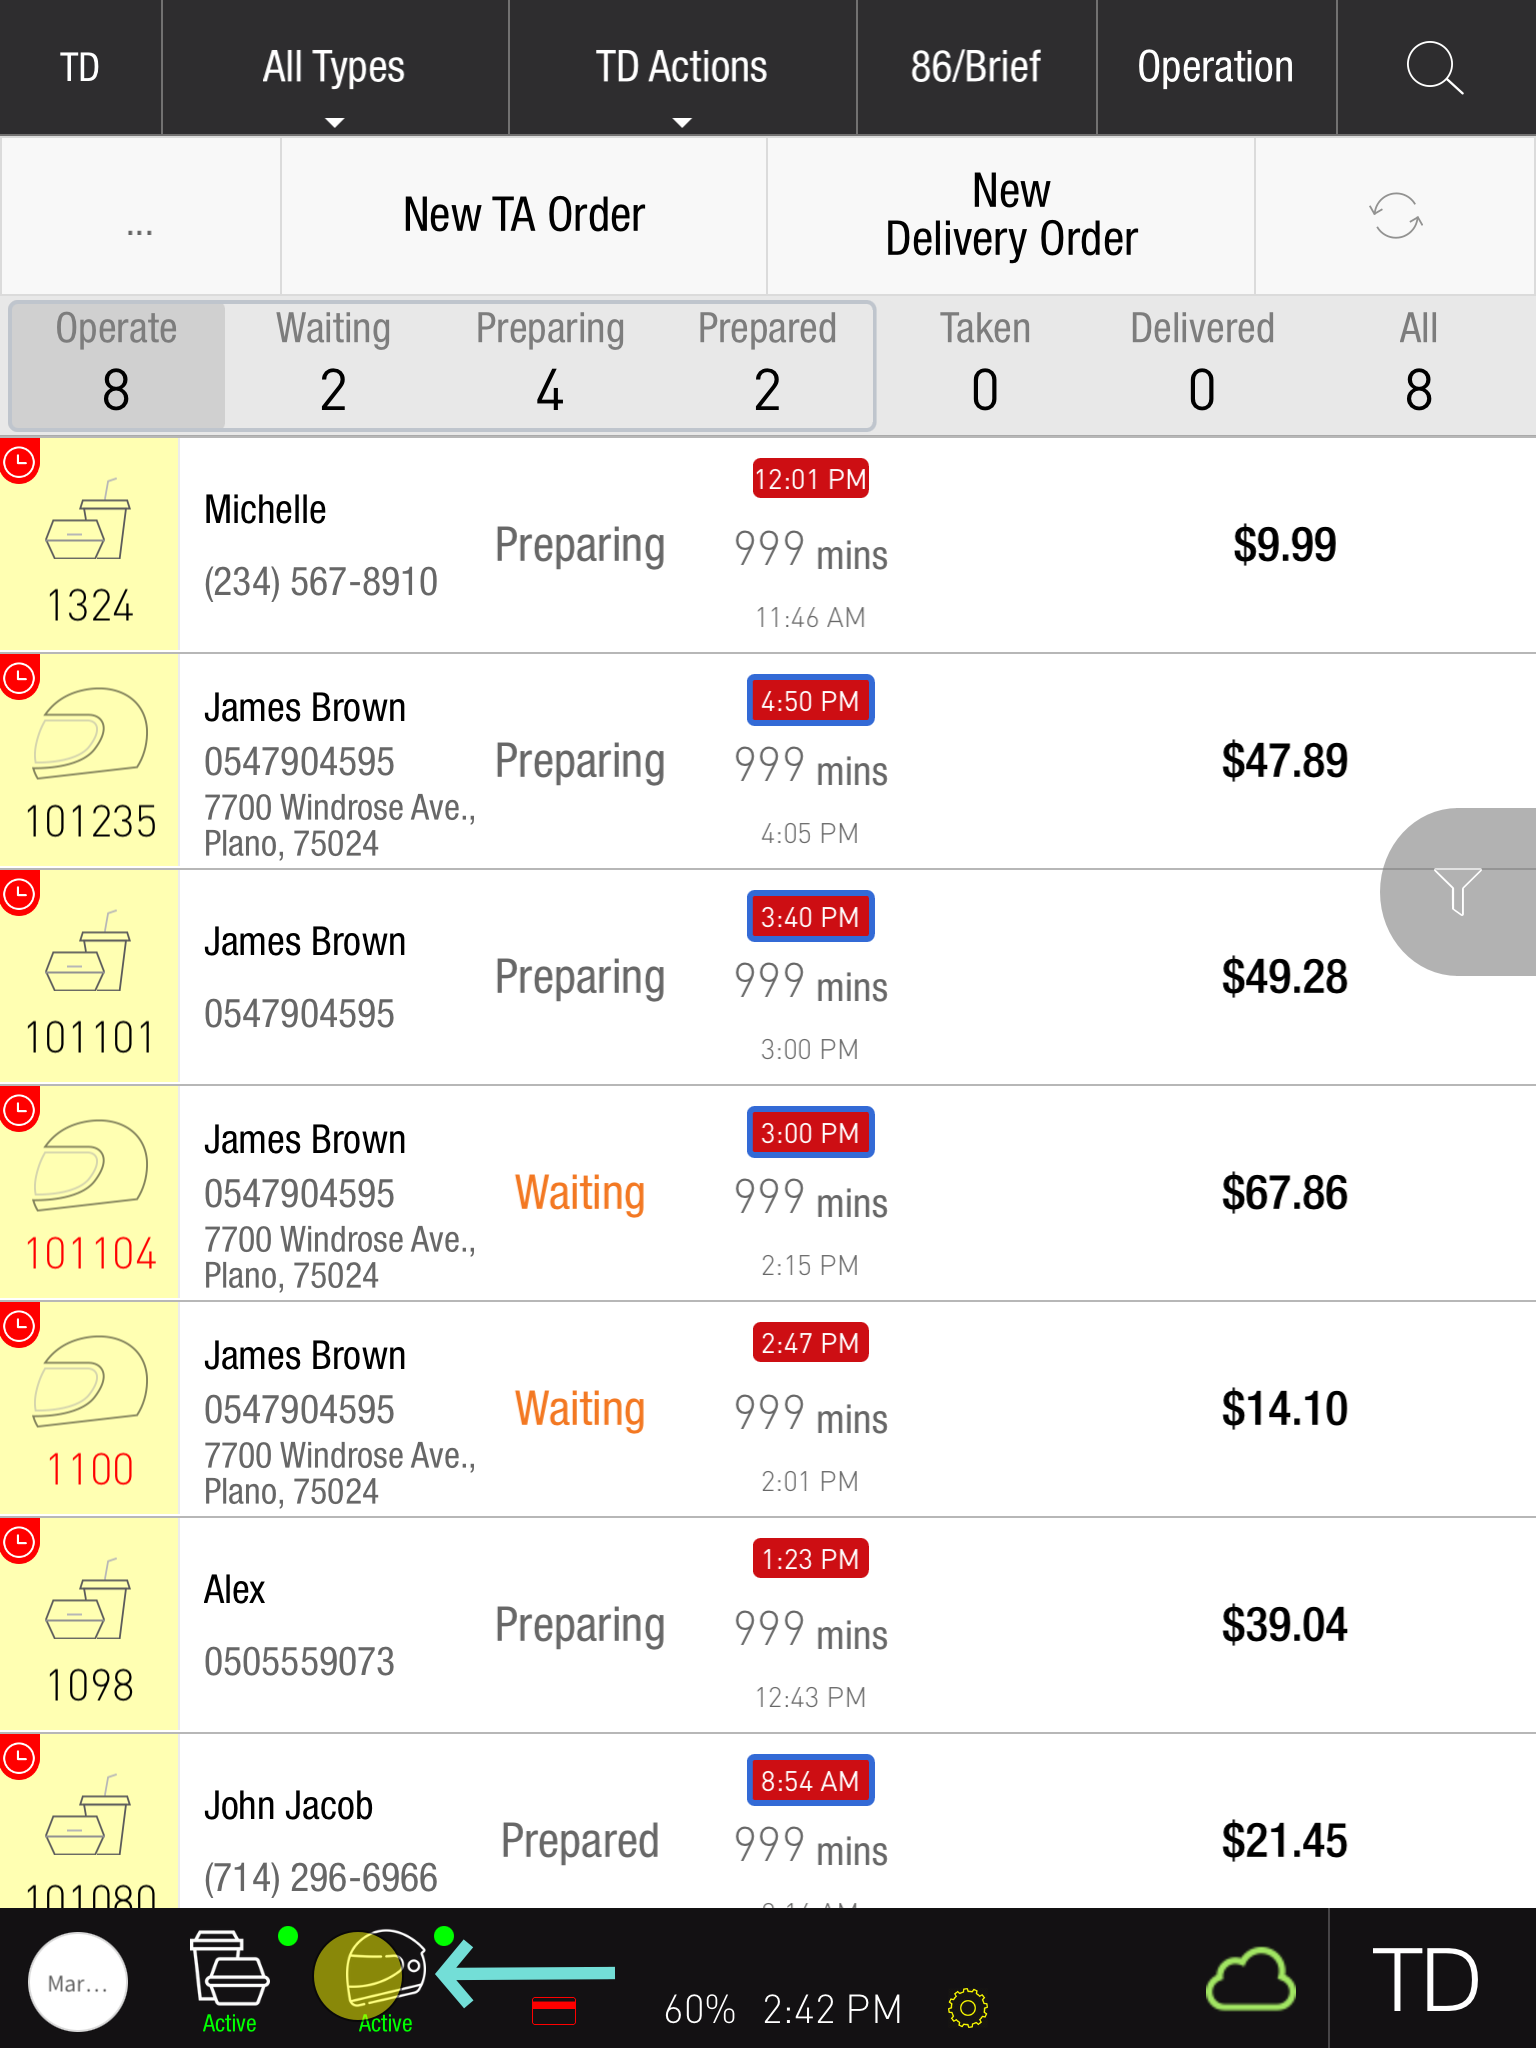Toggle the takeaway Active status icon
Viewport: 1536px width, 2048px height.
230,1980
